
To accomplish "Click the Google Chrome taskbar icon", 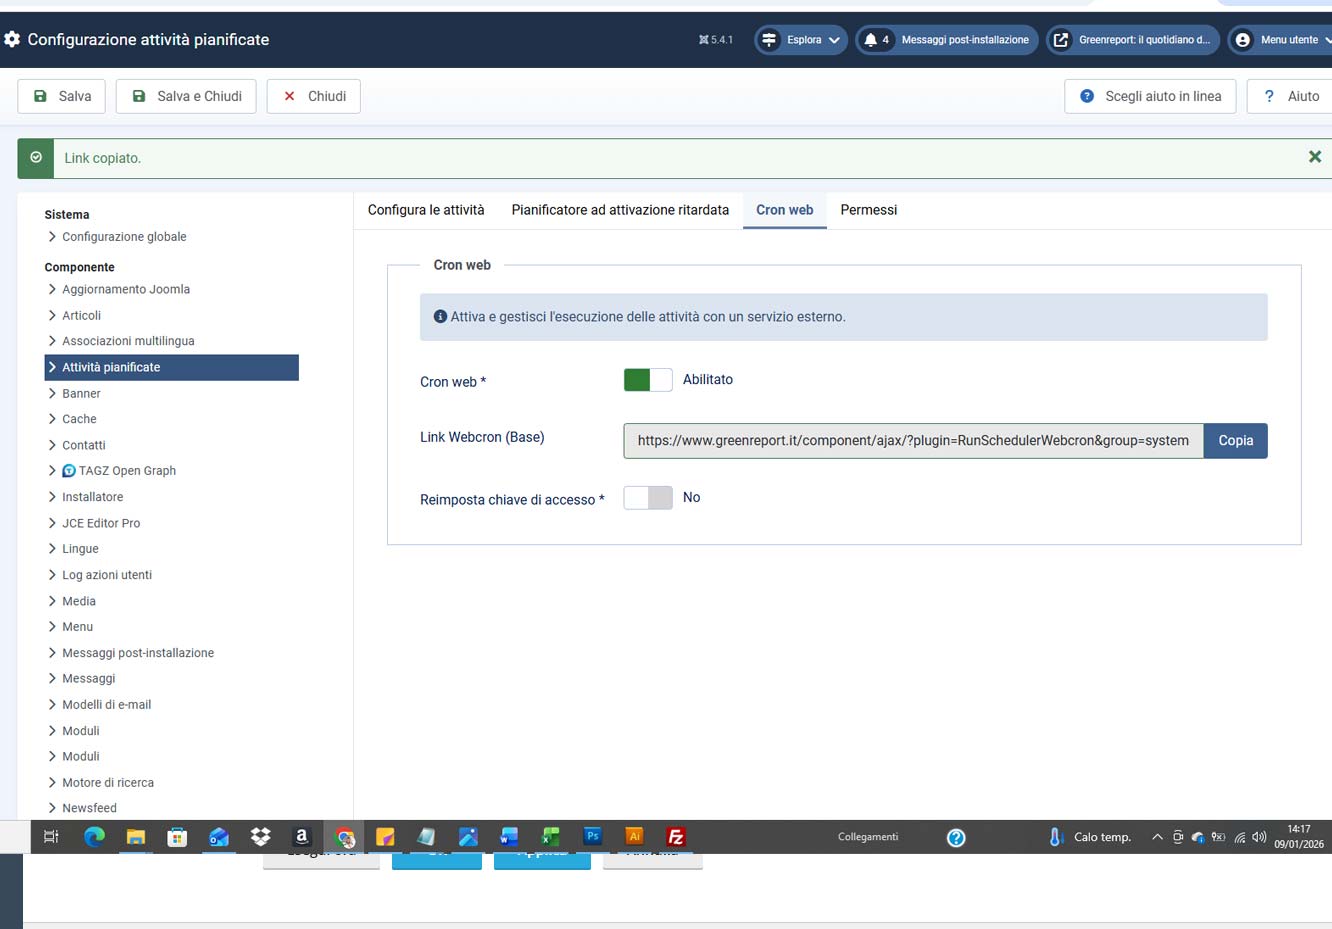I will tap(345, 837).
